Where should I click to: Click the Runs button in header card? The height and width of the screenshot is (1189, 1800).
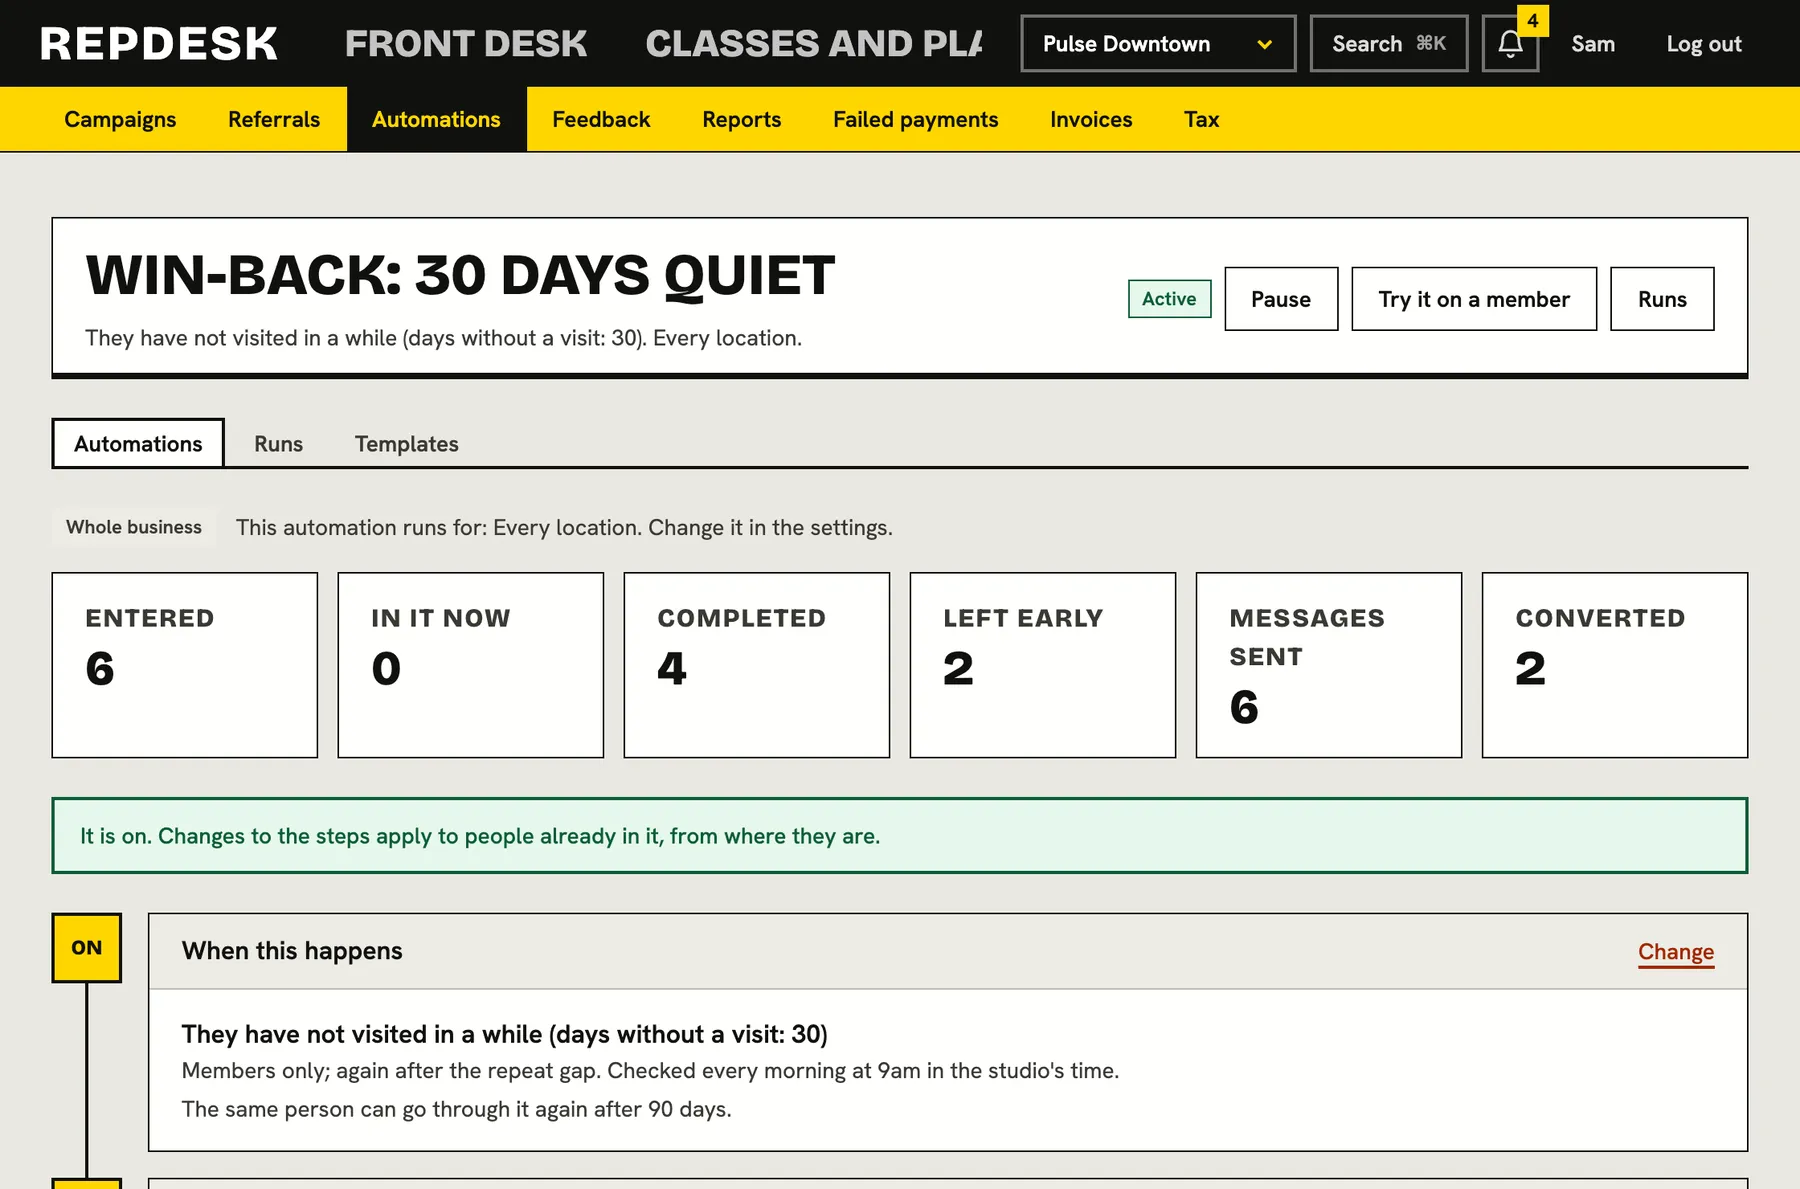tap(1662, 299)
